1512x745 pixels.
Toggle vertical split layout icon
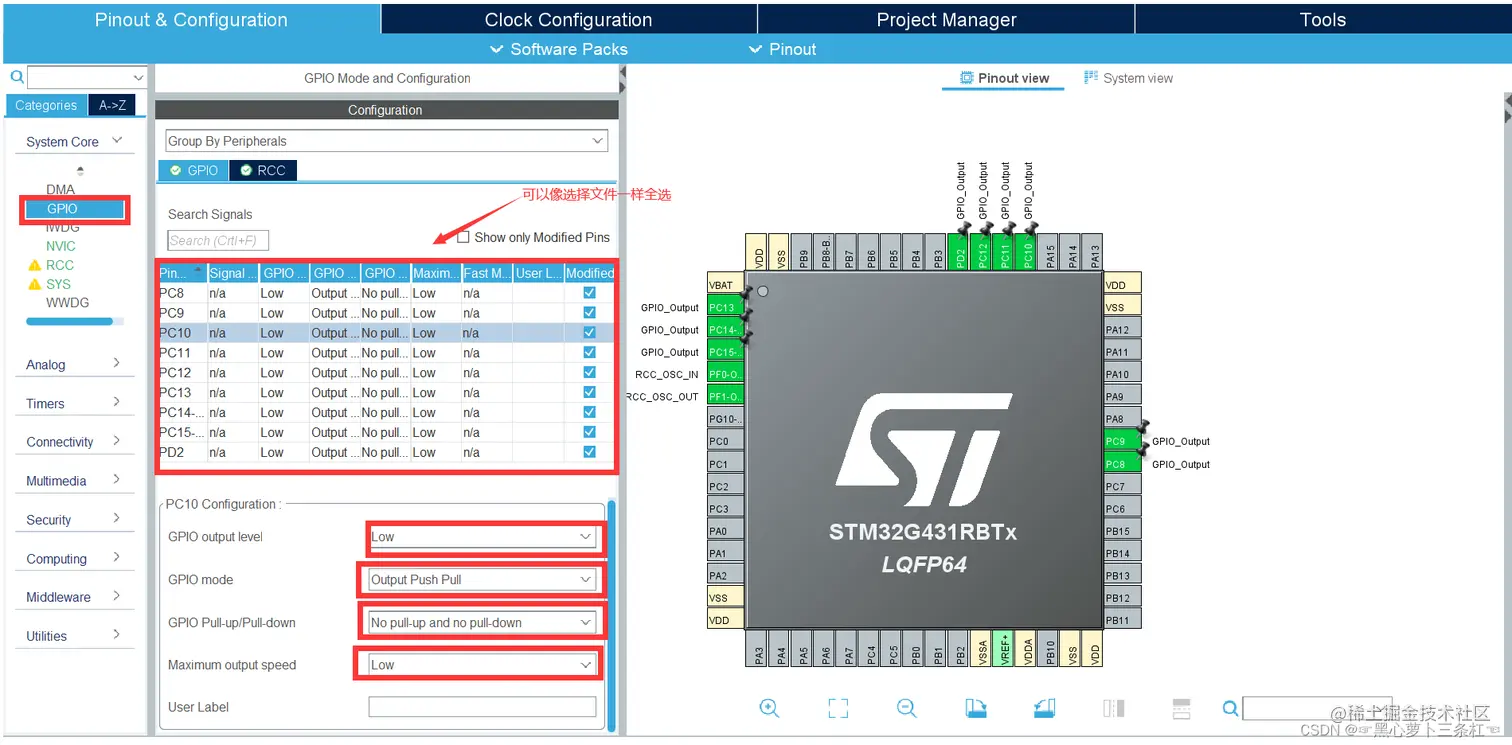point(1114,708)
